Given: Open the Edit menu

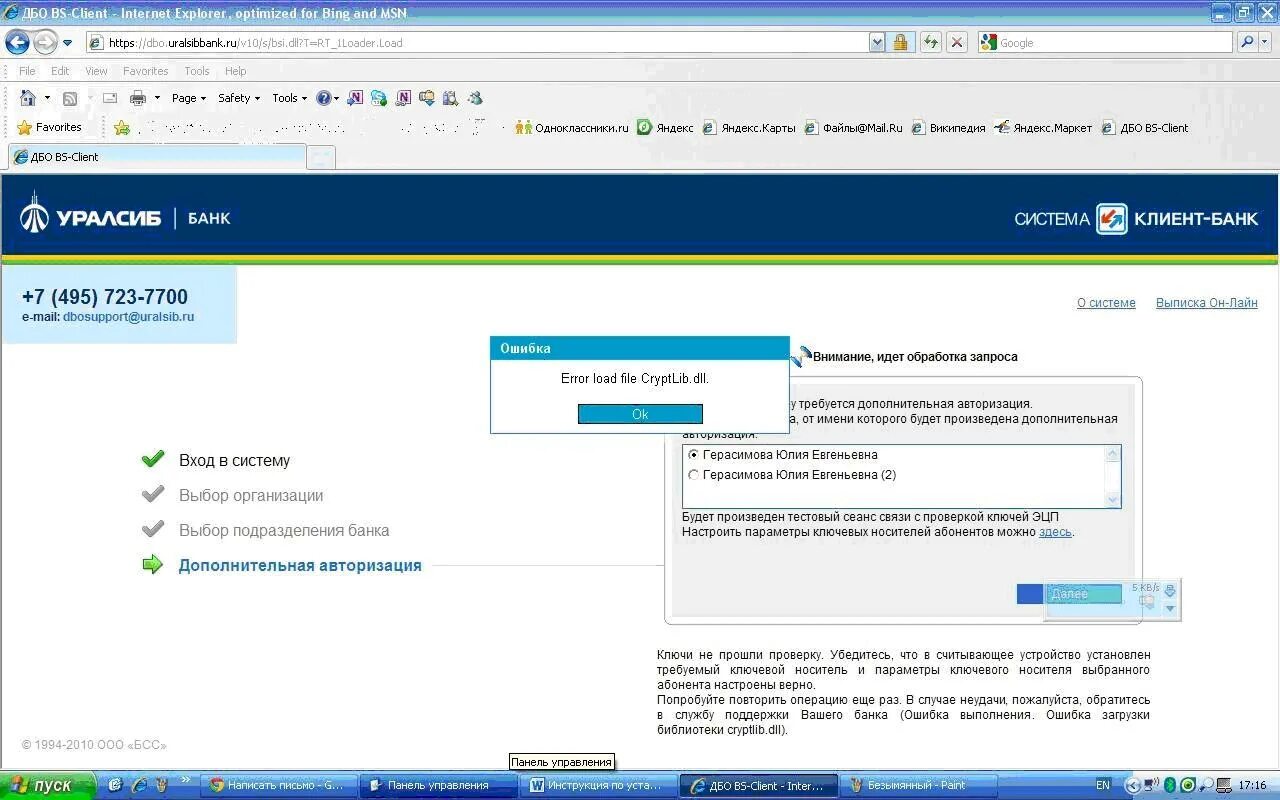Looking at the screenshot, I should (x=60, y=71).
